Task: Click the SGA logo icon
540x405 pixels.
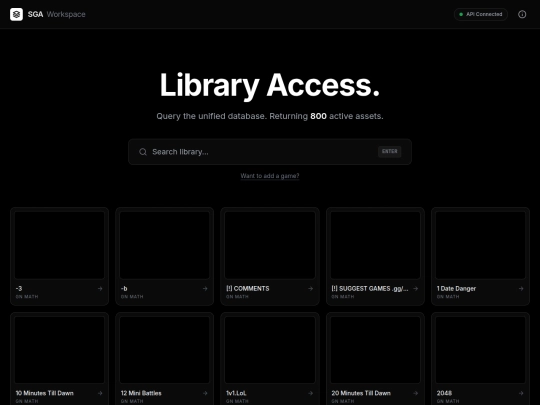Action: click(x=17, y=14)
